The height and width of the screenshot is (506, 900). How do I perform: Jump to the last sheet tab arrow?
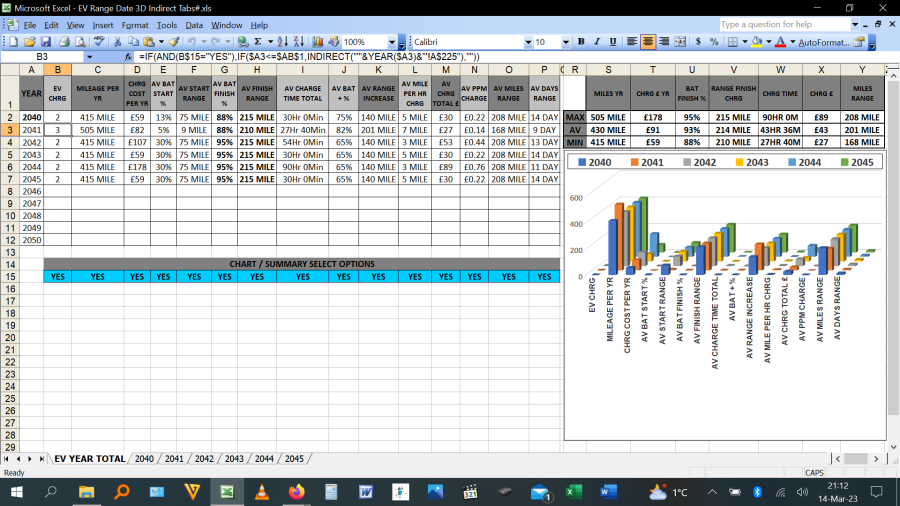click(x=41, y=459)
